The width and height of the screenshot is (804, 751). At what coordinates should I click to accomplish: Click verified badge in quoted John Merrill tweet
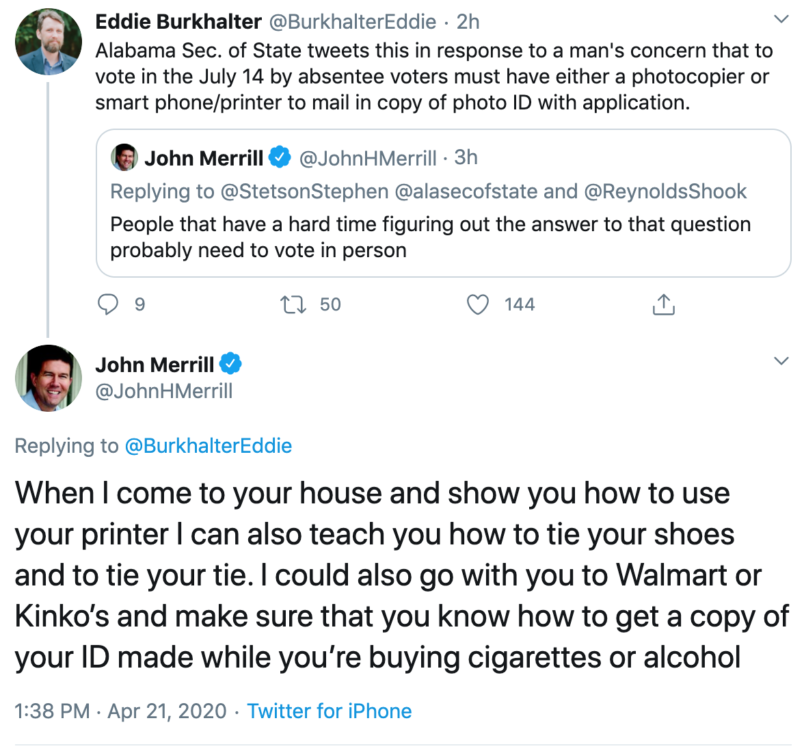click(x=280, y=157)
